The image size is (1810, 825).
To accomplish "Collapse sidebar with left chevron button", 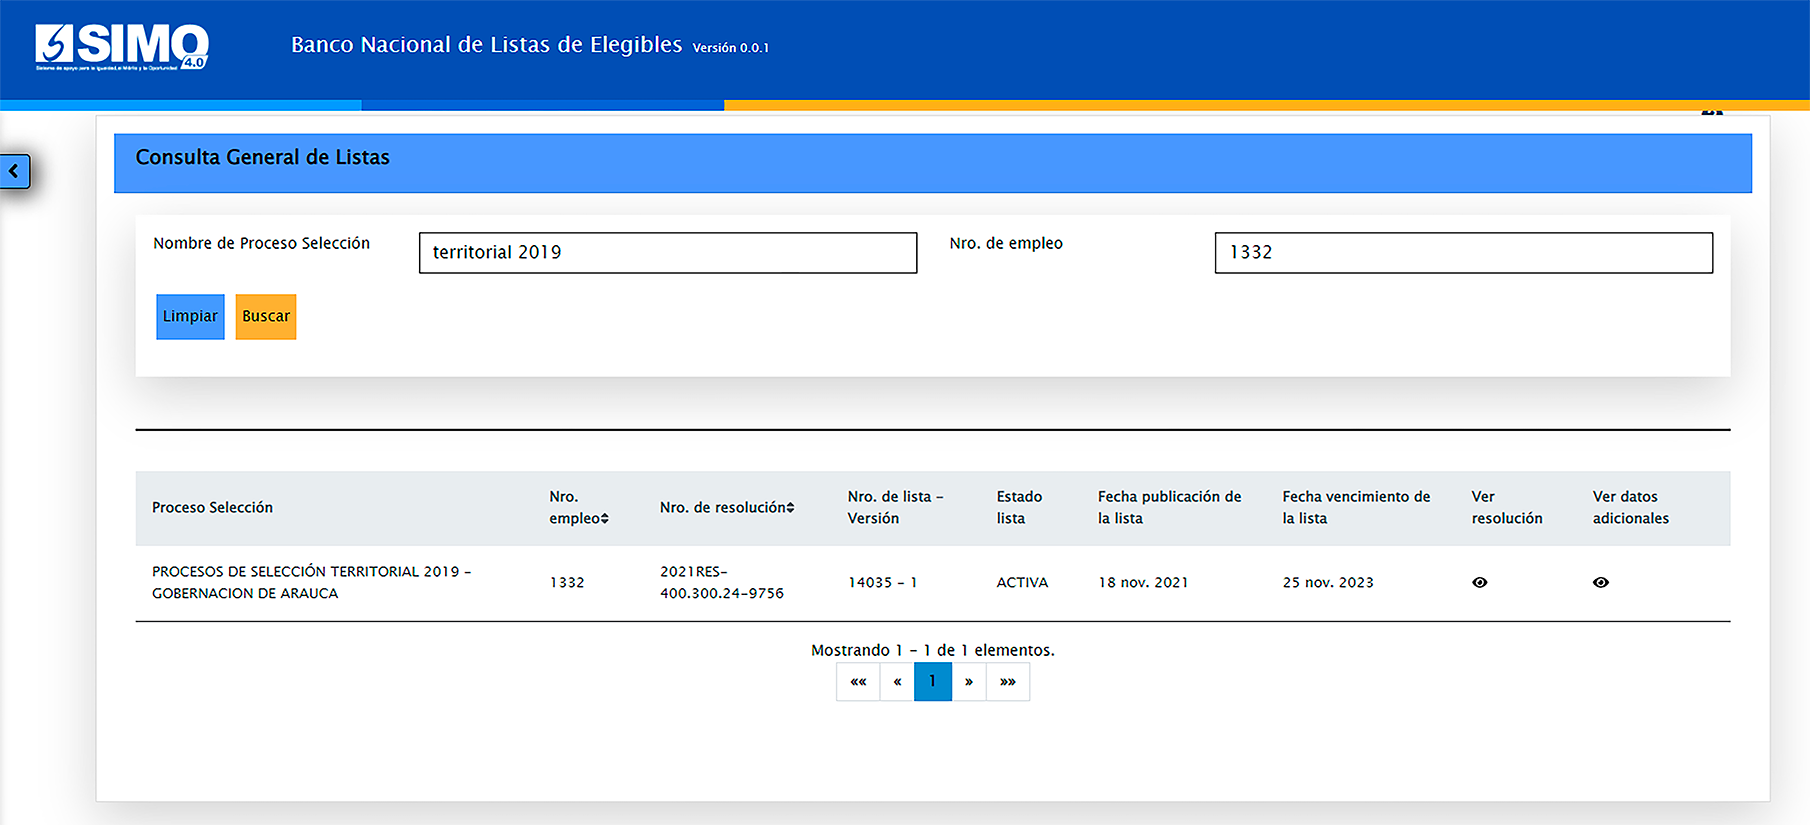I will [14, 171].
